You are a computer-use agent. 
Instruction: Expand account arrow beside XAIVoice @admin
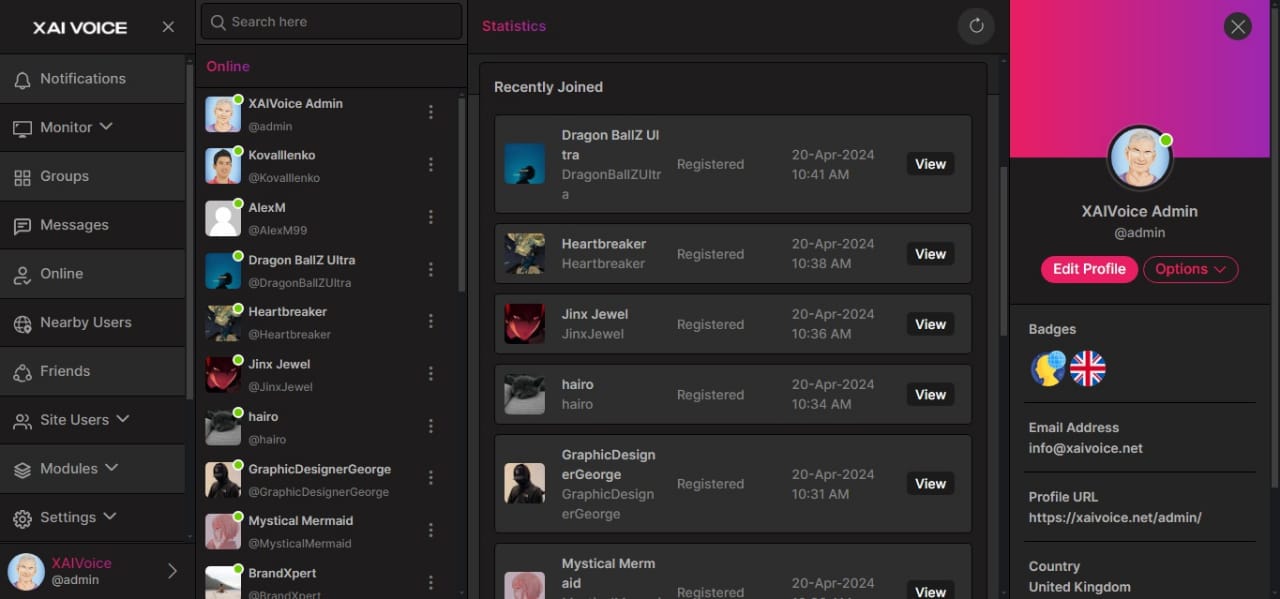click(172, 571)
